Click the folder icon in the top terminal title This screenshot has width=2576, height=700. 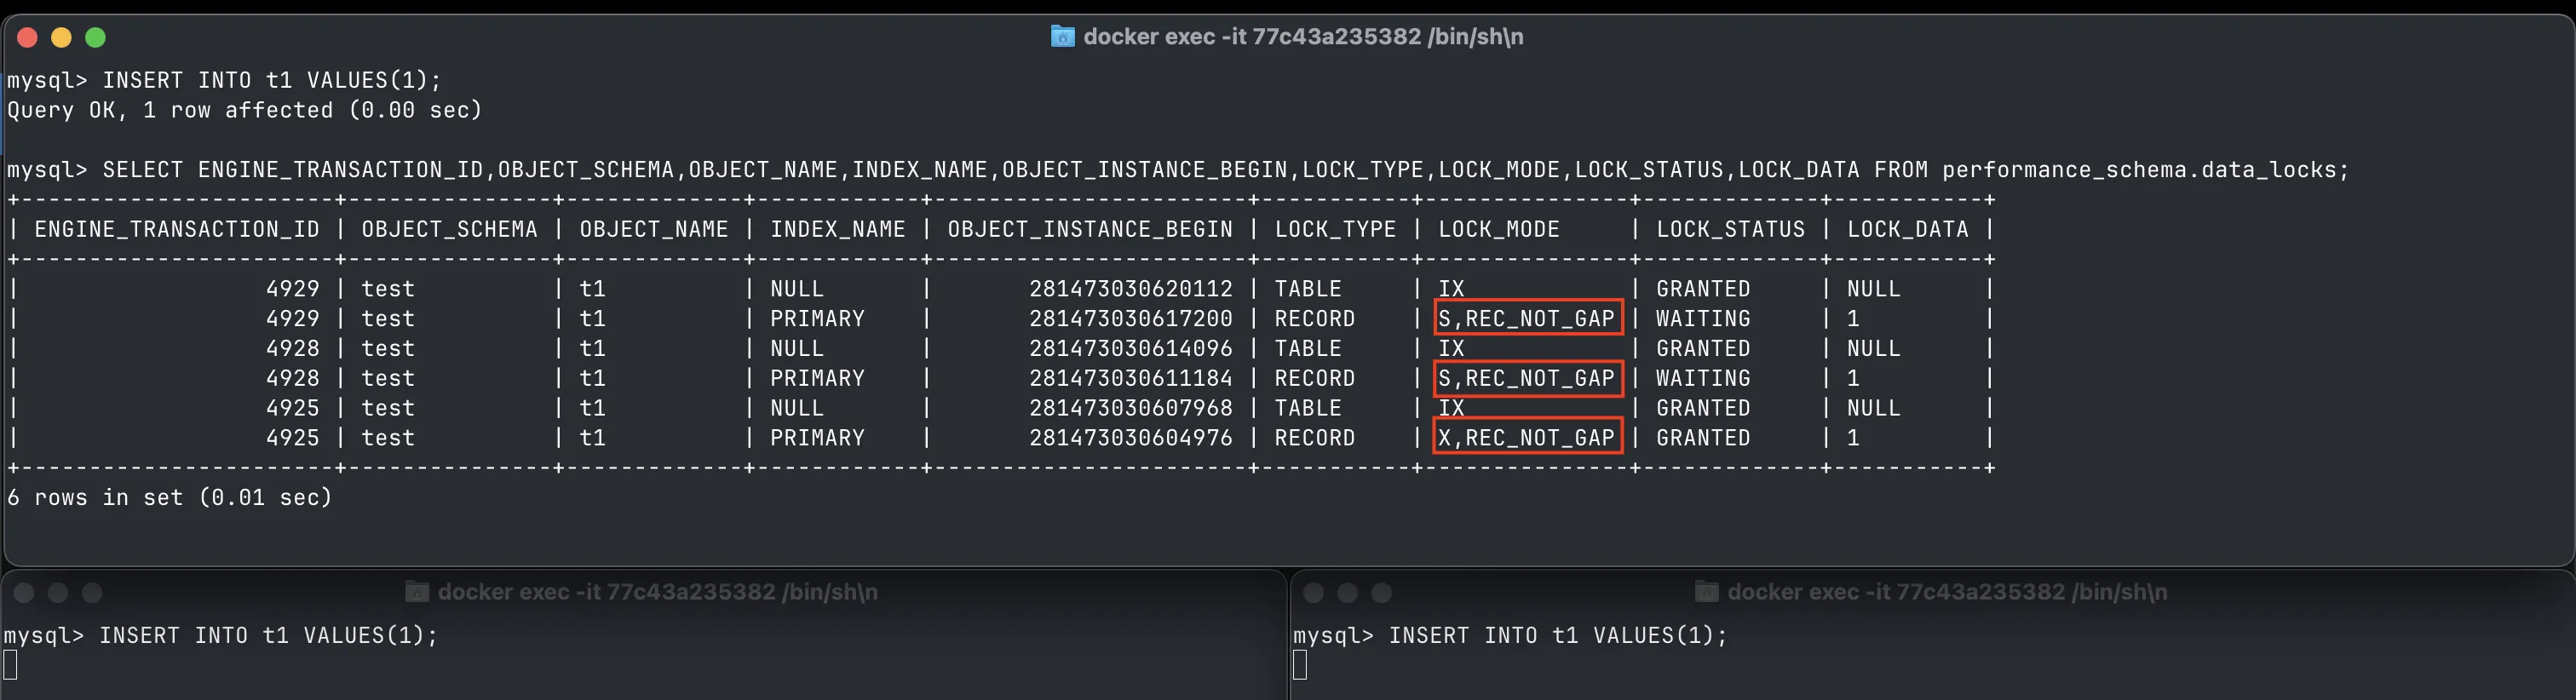pos(1062,37)
